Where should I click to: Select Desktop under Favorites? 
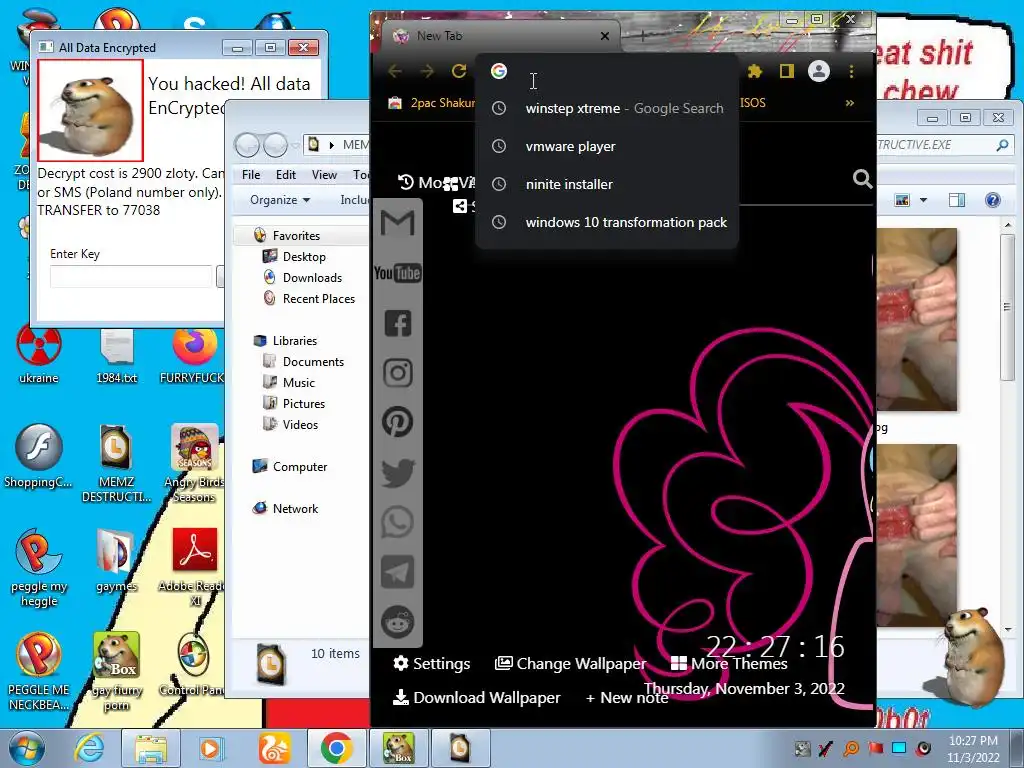coord(304,257)
